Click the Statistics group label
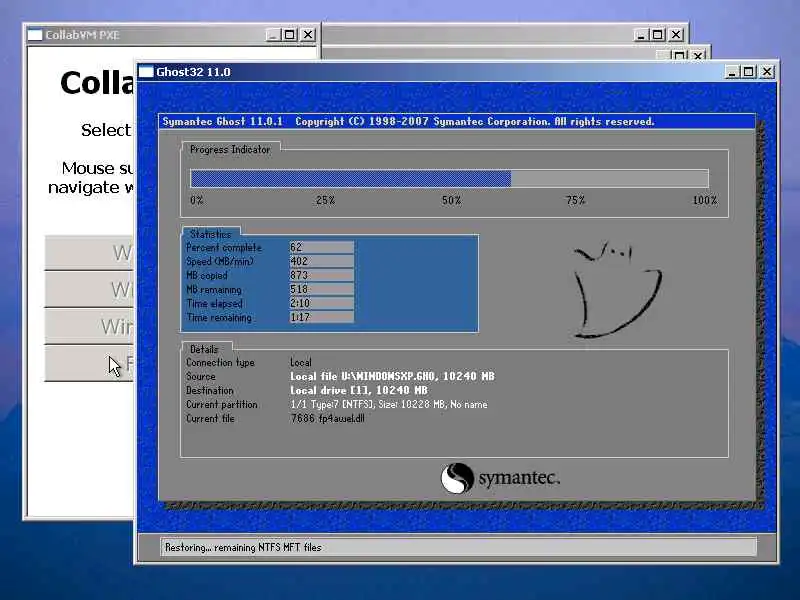The image size is (800, 600). tap(210, 234)
